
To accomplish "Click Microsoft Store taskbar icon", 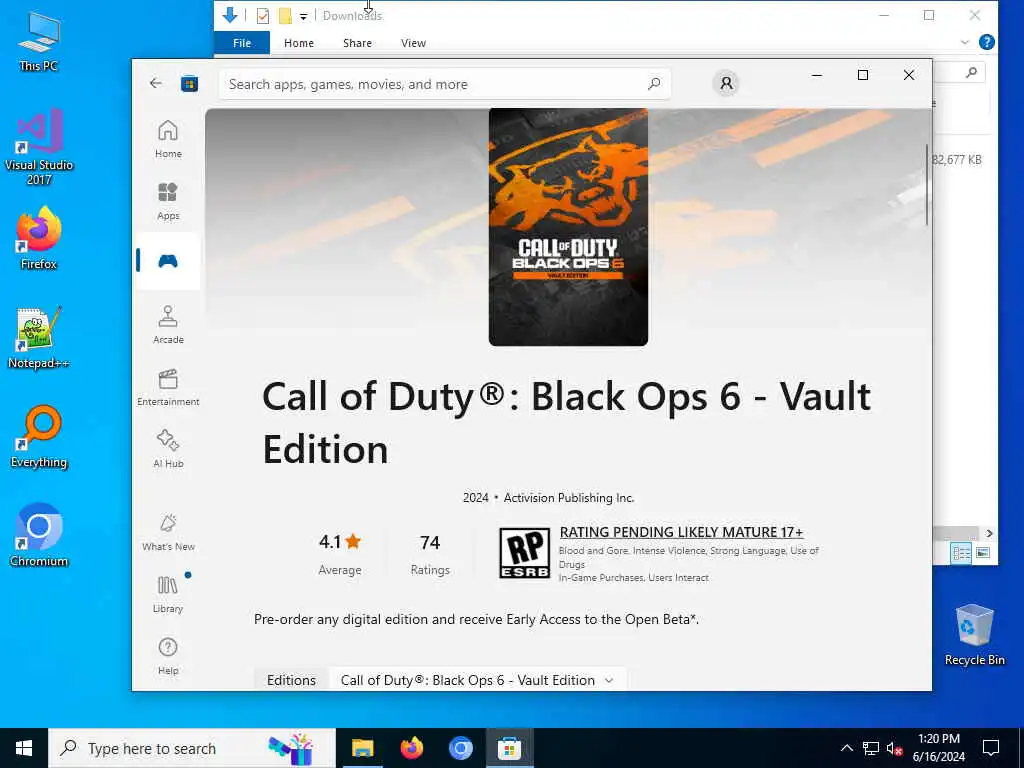I will click(x=509, y=748).
